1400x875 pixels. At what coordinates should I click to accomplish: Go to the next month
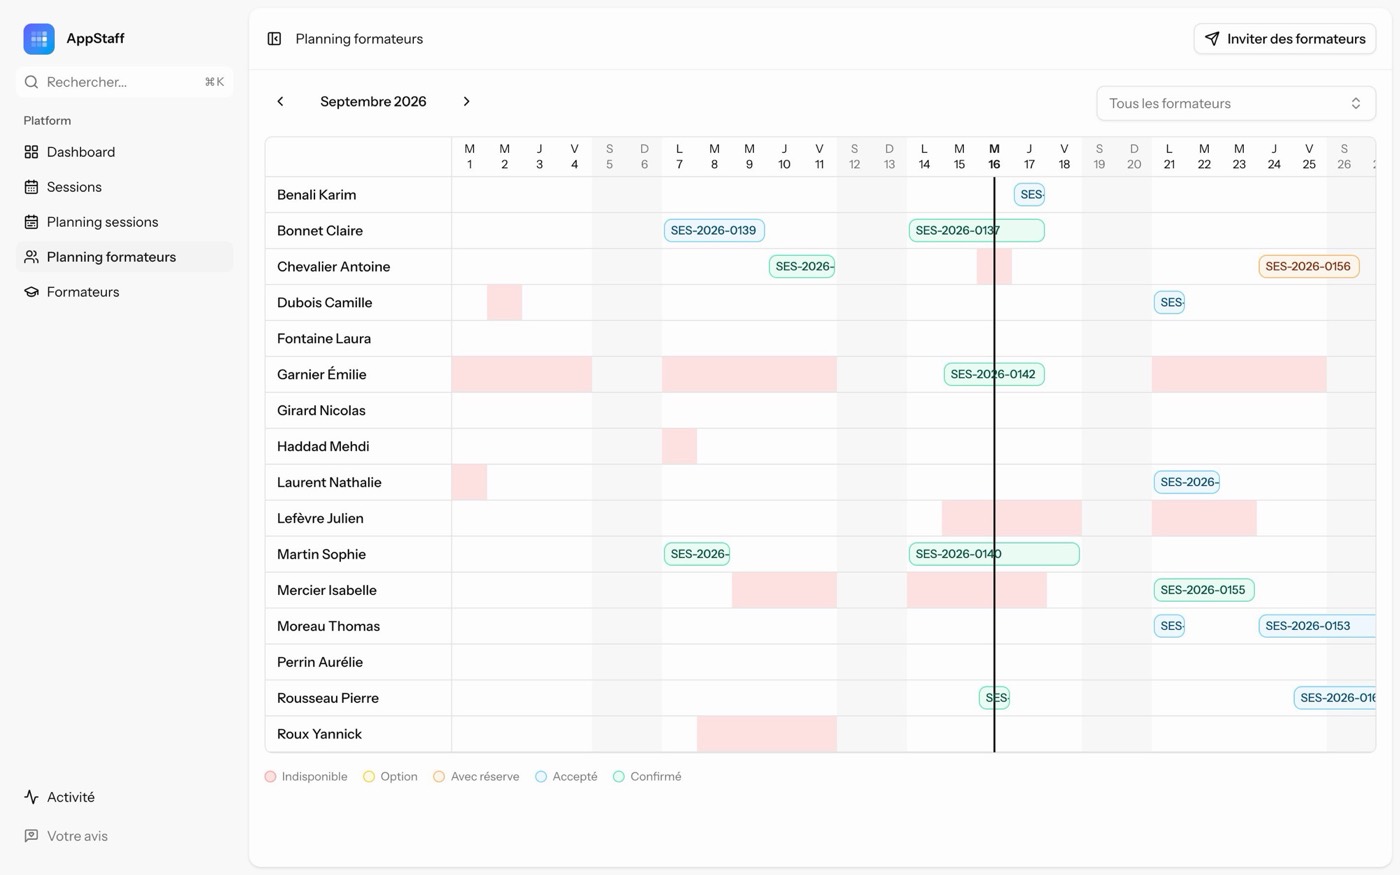click(466, 101)
